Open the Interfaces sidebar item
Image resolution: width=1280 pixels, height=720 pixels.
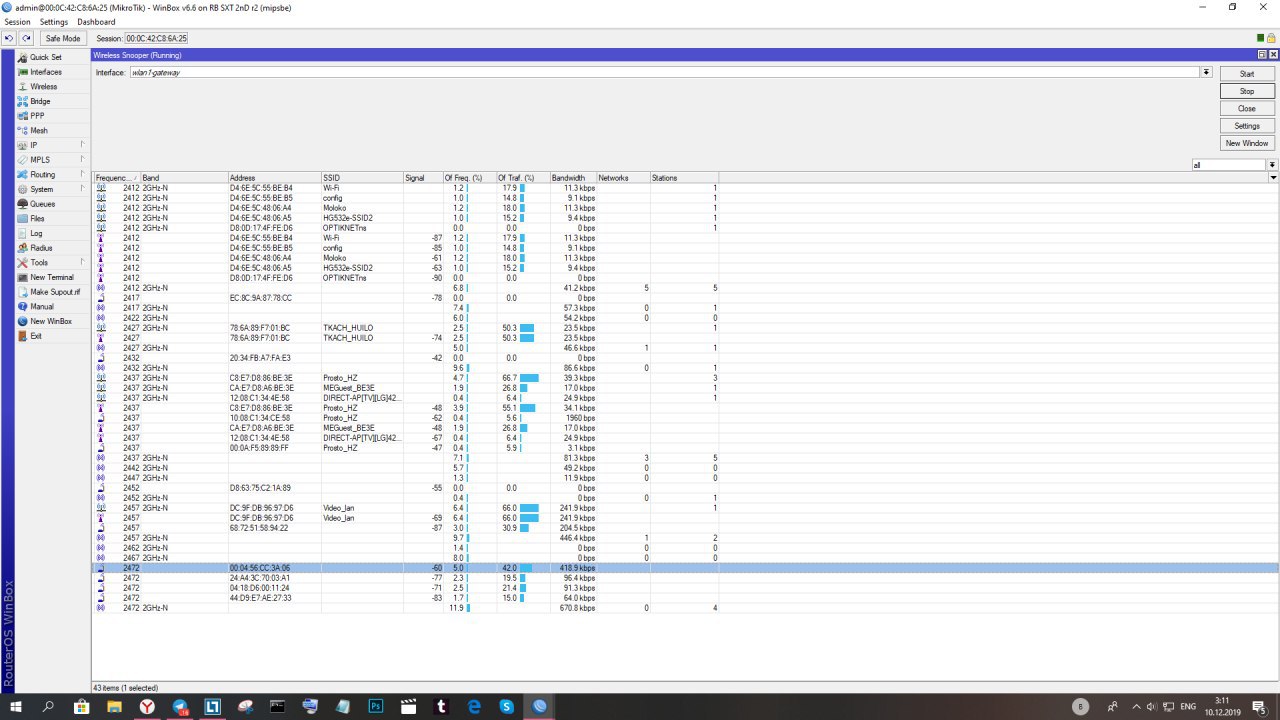pos(45,72)
